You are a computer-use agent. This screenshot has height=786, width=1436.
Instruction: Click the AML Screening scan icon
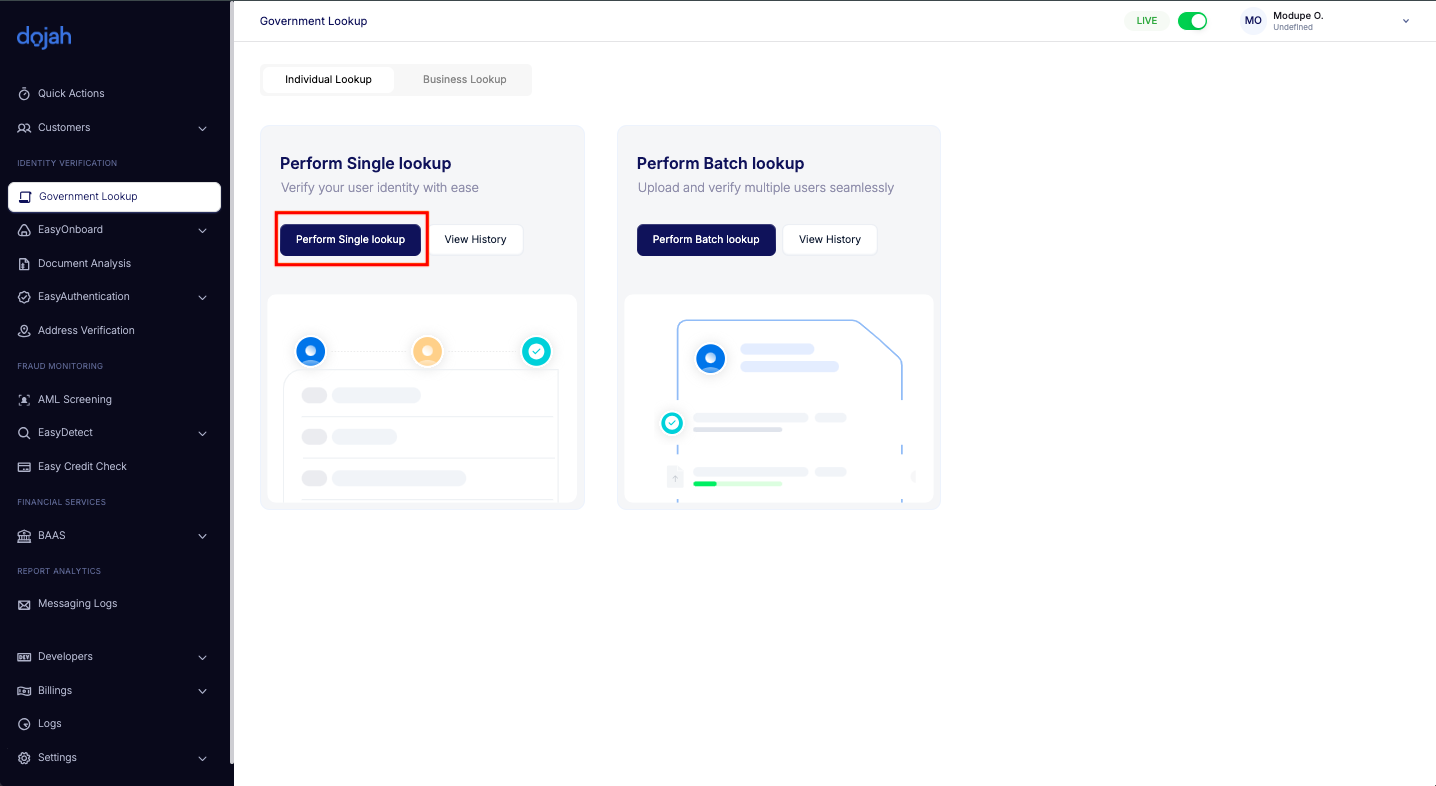click(24, 400)
